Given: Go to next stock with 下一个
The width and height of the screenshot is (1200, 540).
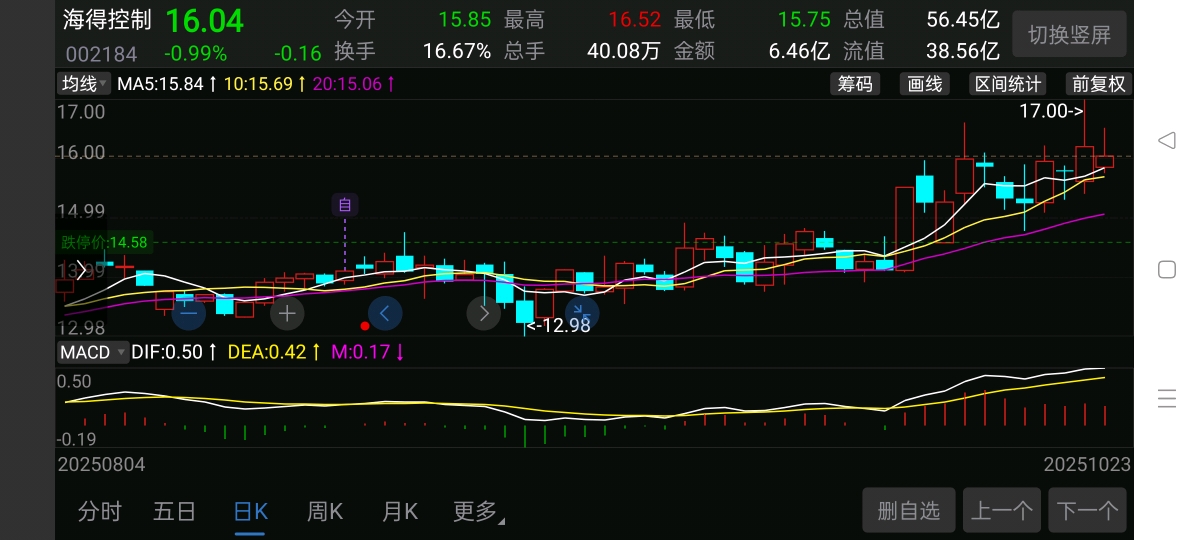Looking at the screenshot, I should [1088, 511].
